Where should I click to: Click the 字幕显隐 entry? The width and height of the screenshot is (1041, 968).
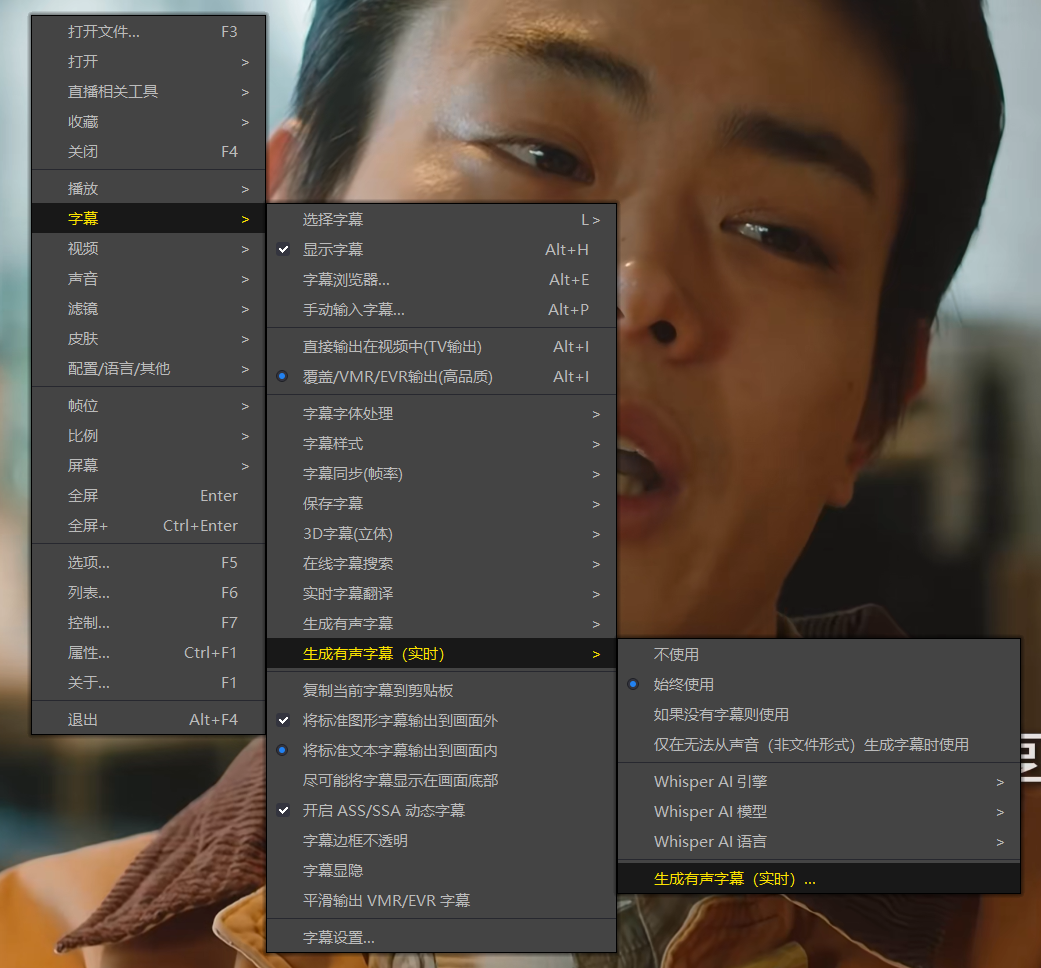click(x=441, y=870)
